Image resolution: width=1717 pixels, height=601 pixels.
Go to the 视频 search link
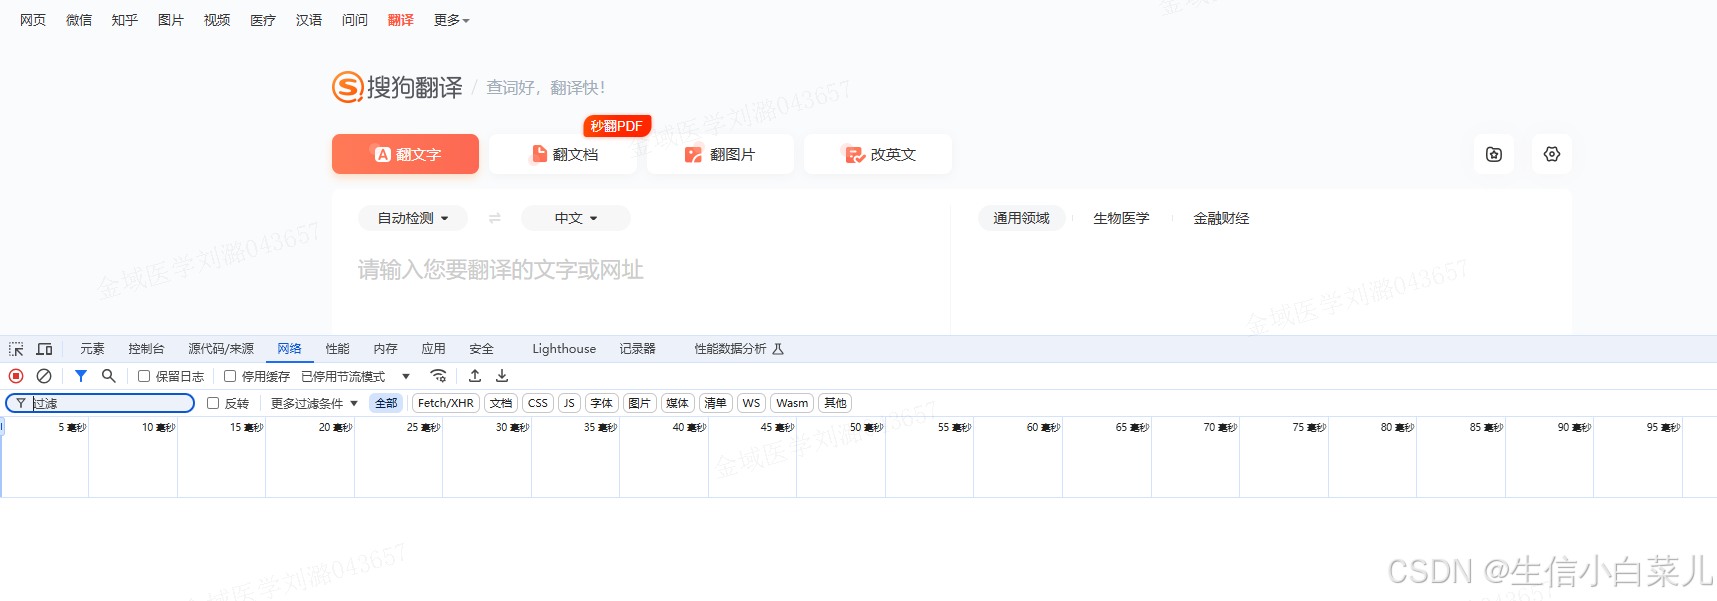tap(217, 20)
